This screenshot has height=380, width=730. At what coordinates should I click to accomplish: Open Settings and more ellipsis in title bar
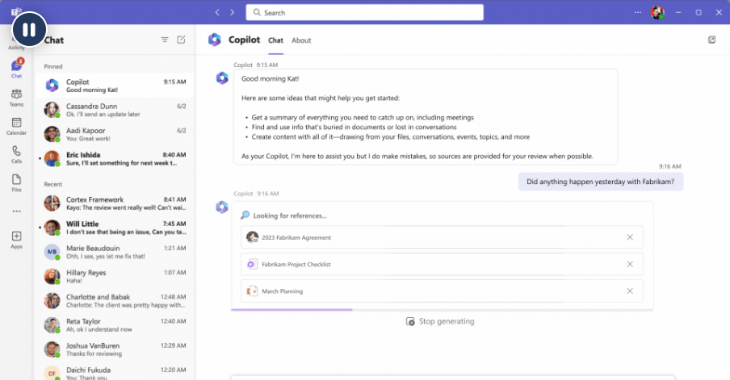pyautogui.click(x=637, y=13)
